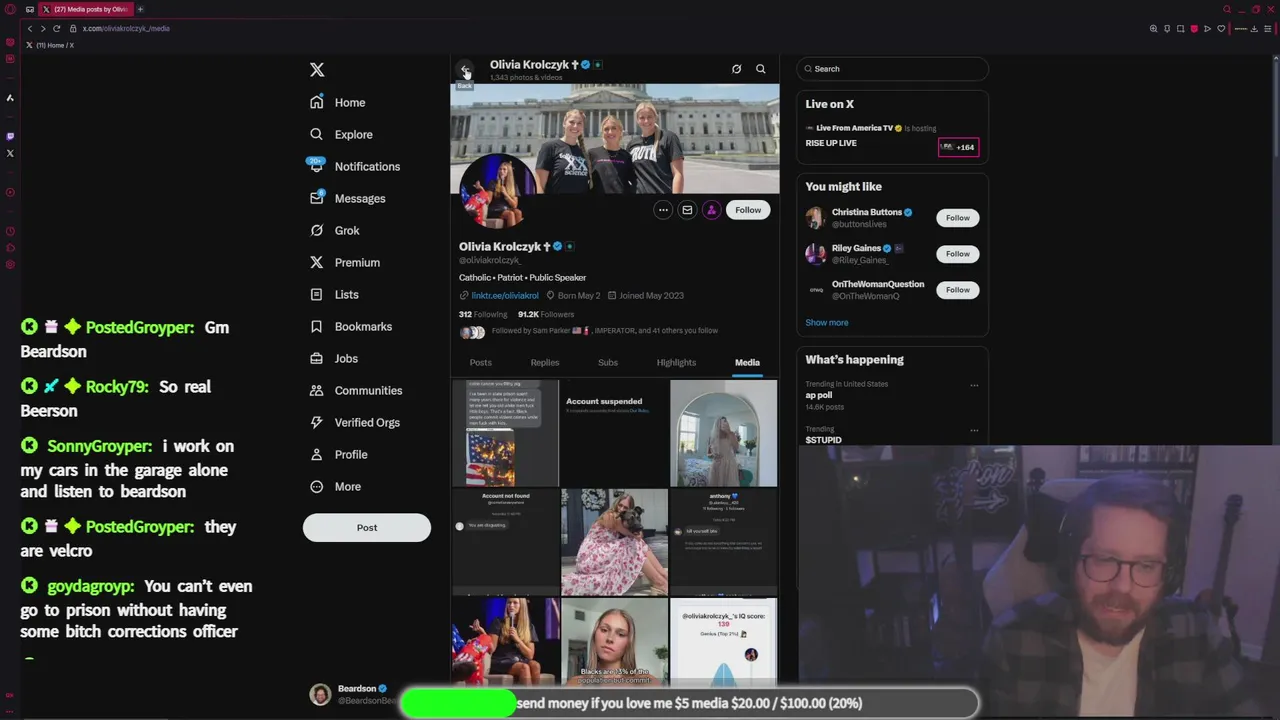Open Notifications in X sidebar
Screen dimensions: 1280x720
pyautogui.click(x=354, y=166)
